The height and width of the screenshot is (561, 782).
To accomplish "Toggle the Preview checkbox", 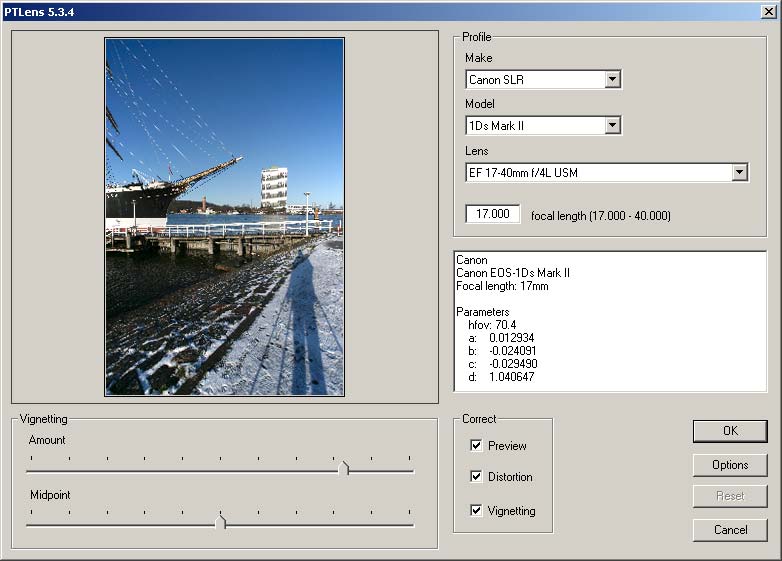I will 476,445.
